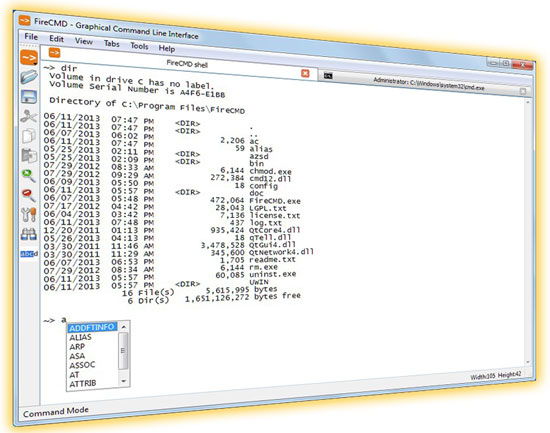Viewport: 550px width, 433px height.
Task: Click the Copy pages icon
Action: pos(29,136)
